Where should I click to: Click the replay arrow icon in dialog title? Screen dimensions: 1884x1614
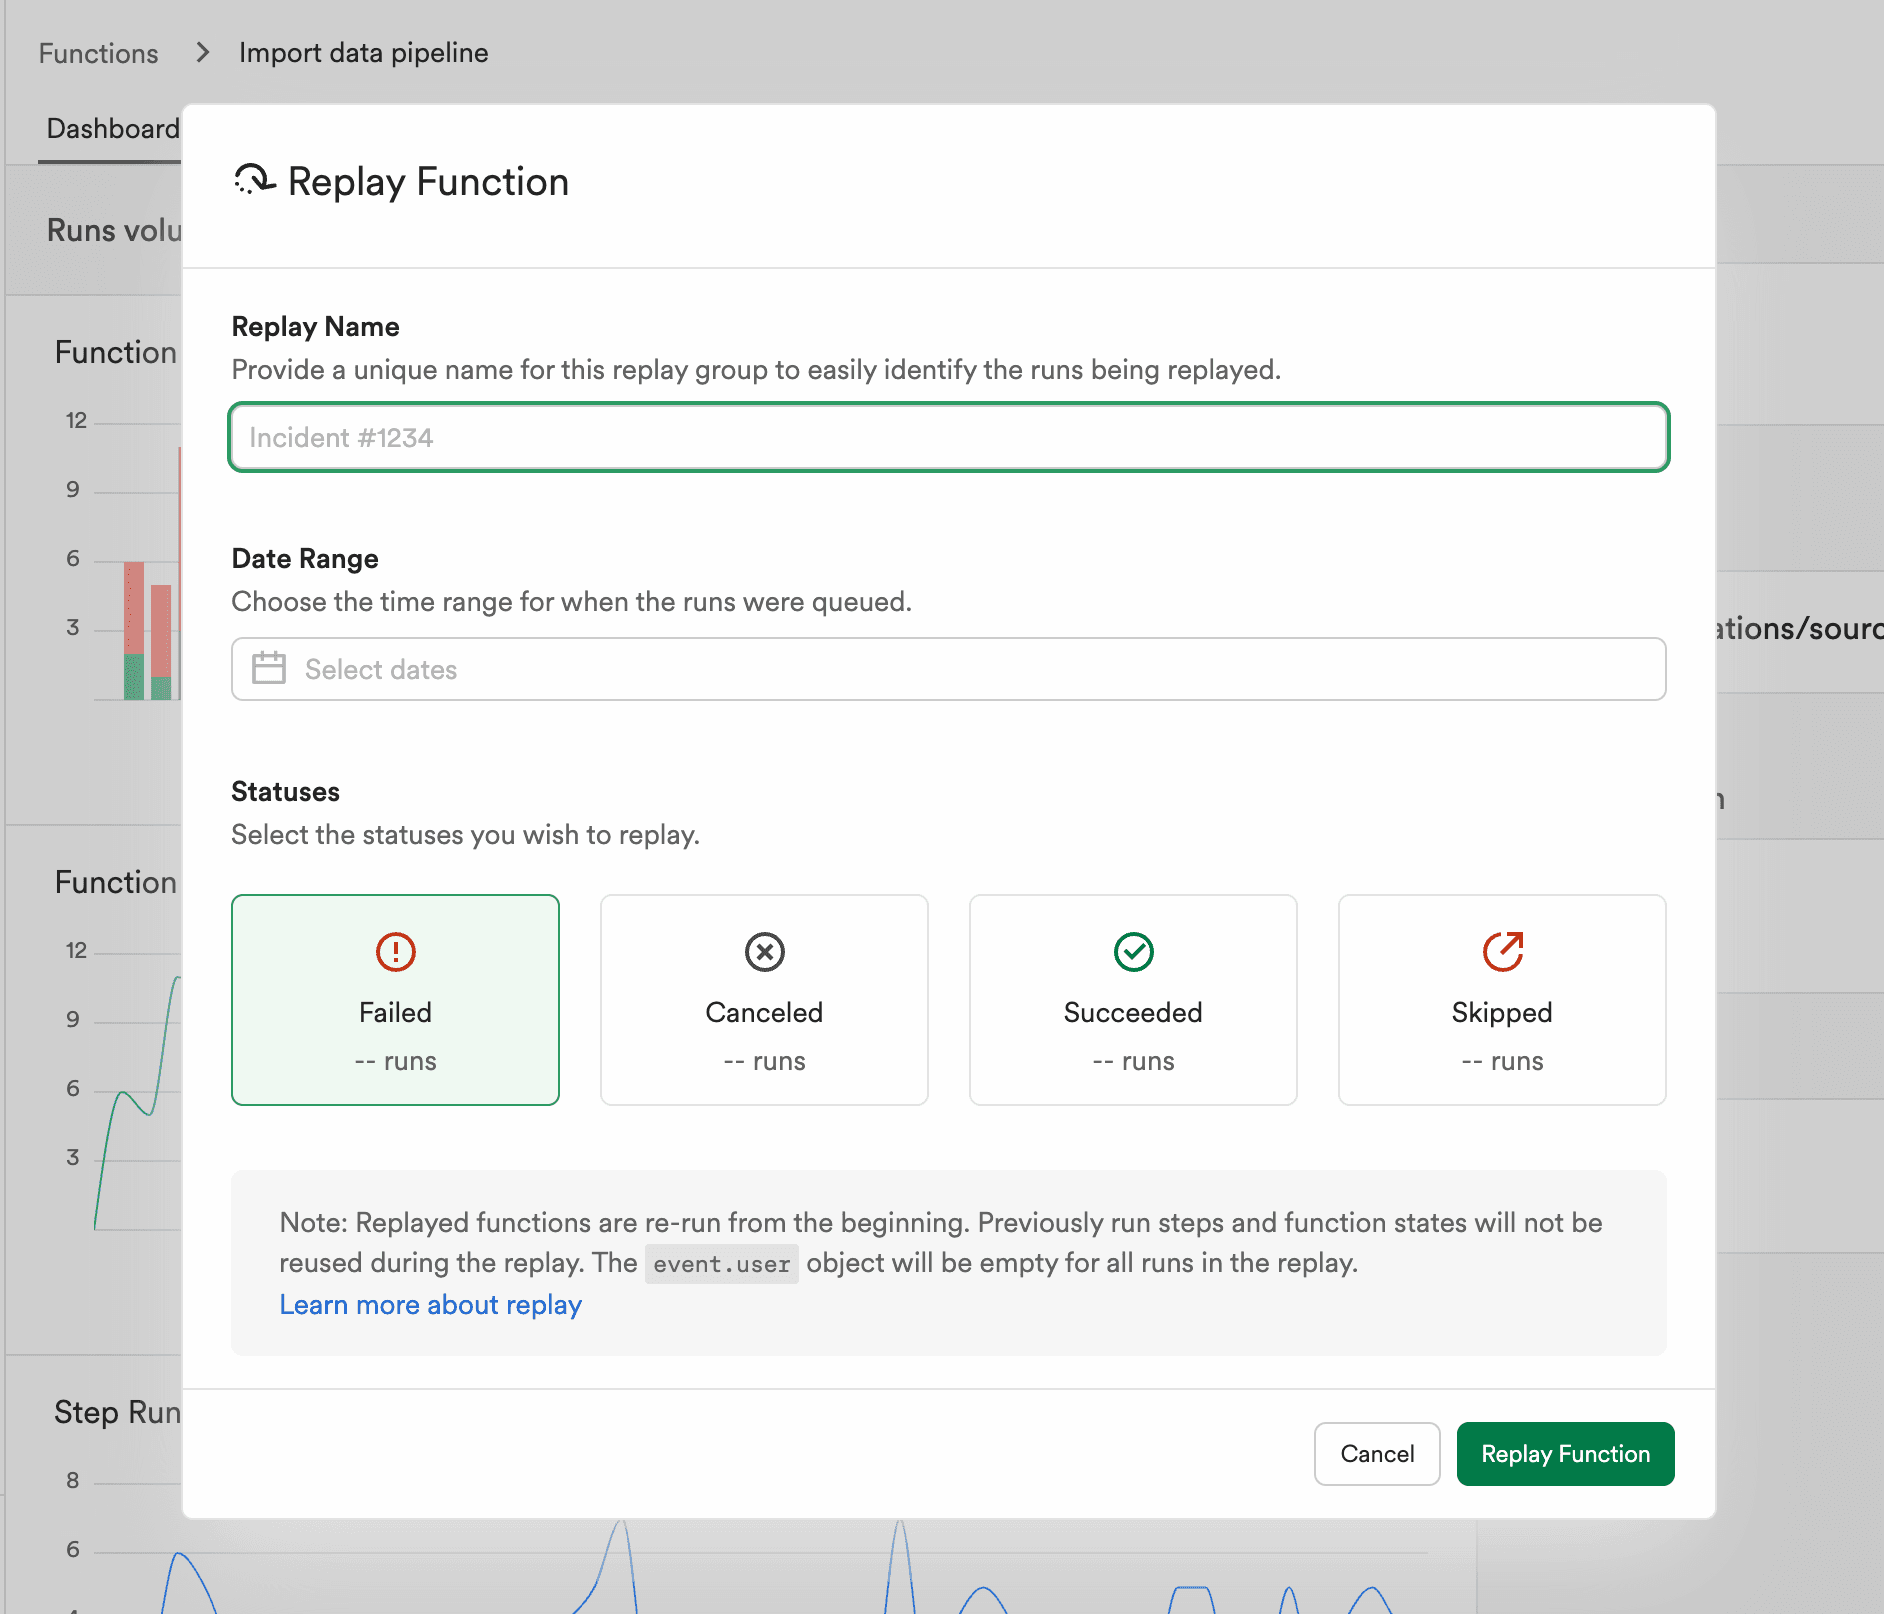pyautogui.click(x=253, y=181)
